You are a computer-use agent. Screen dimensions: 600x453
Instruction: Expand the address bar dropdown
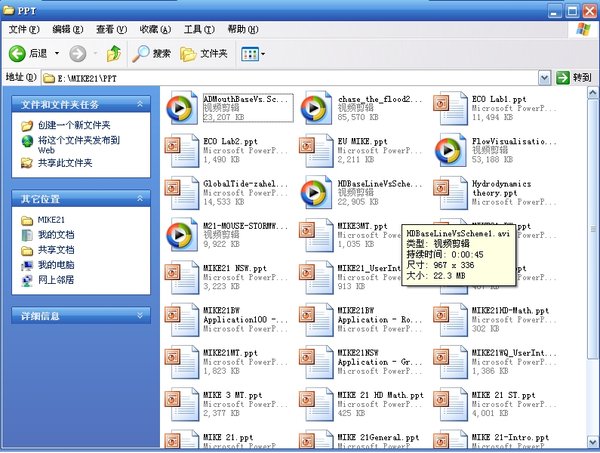click(x=546, y=77)
